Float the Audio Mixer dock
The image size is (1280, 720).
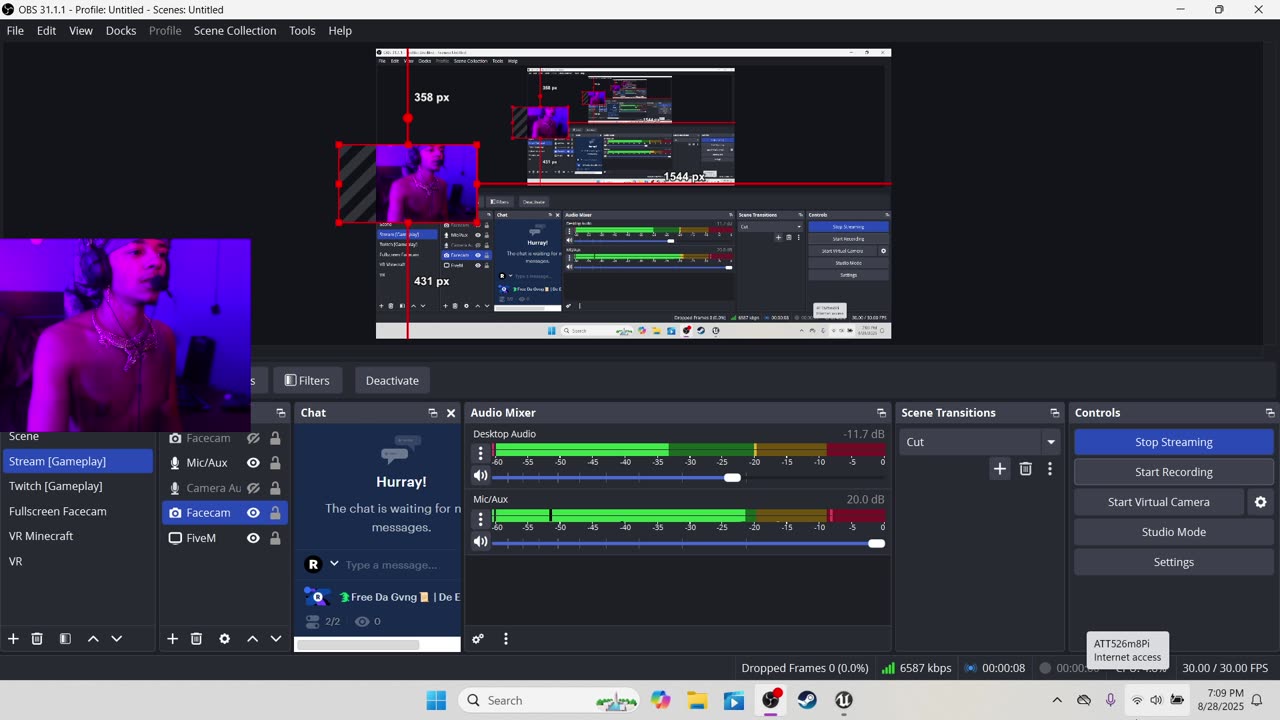coord(881,413)
